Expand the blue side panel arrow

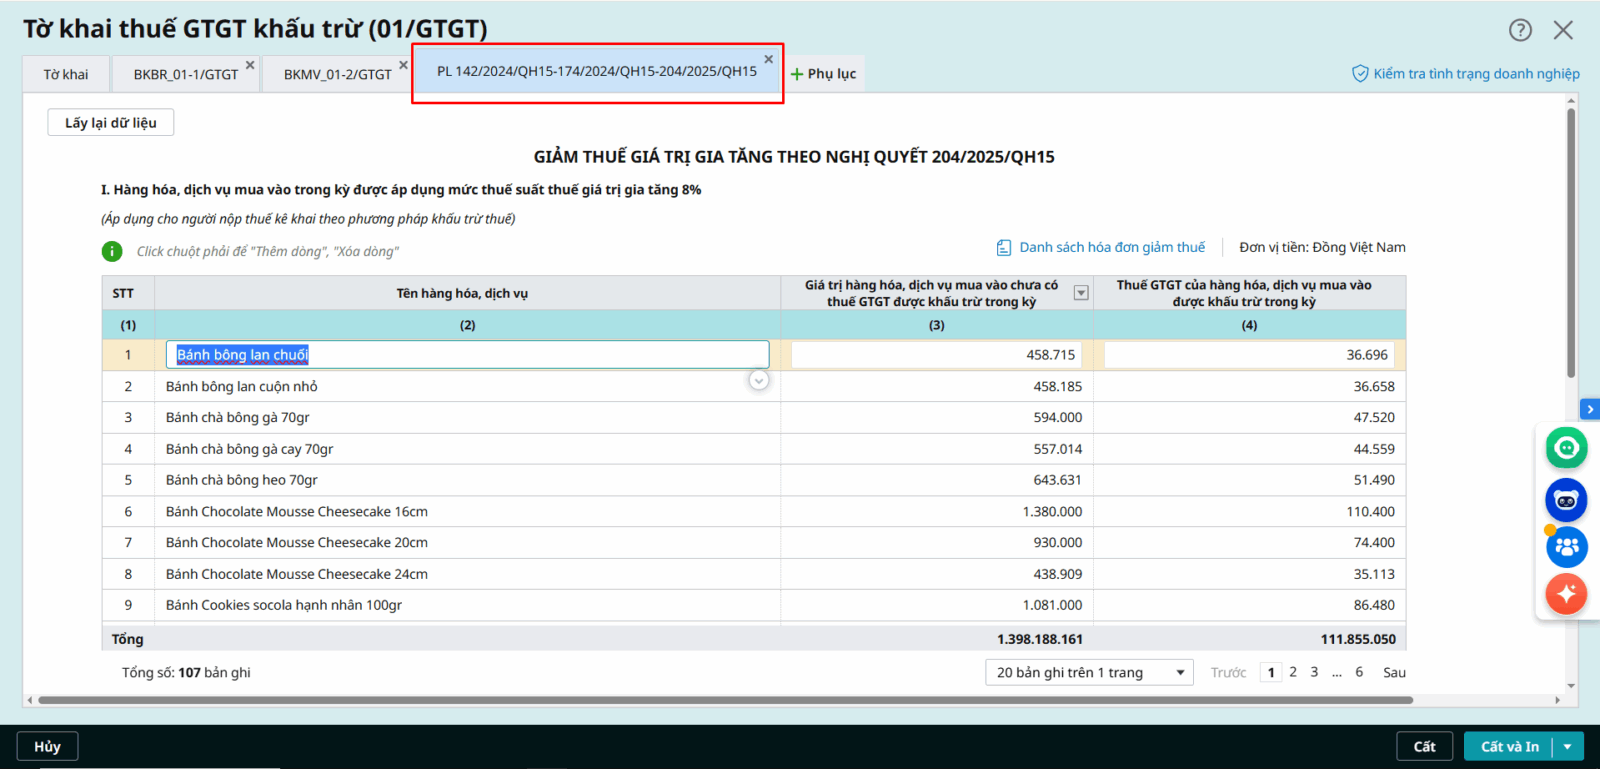[x=1589, y=409]
